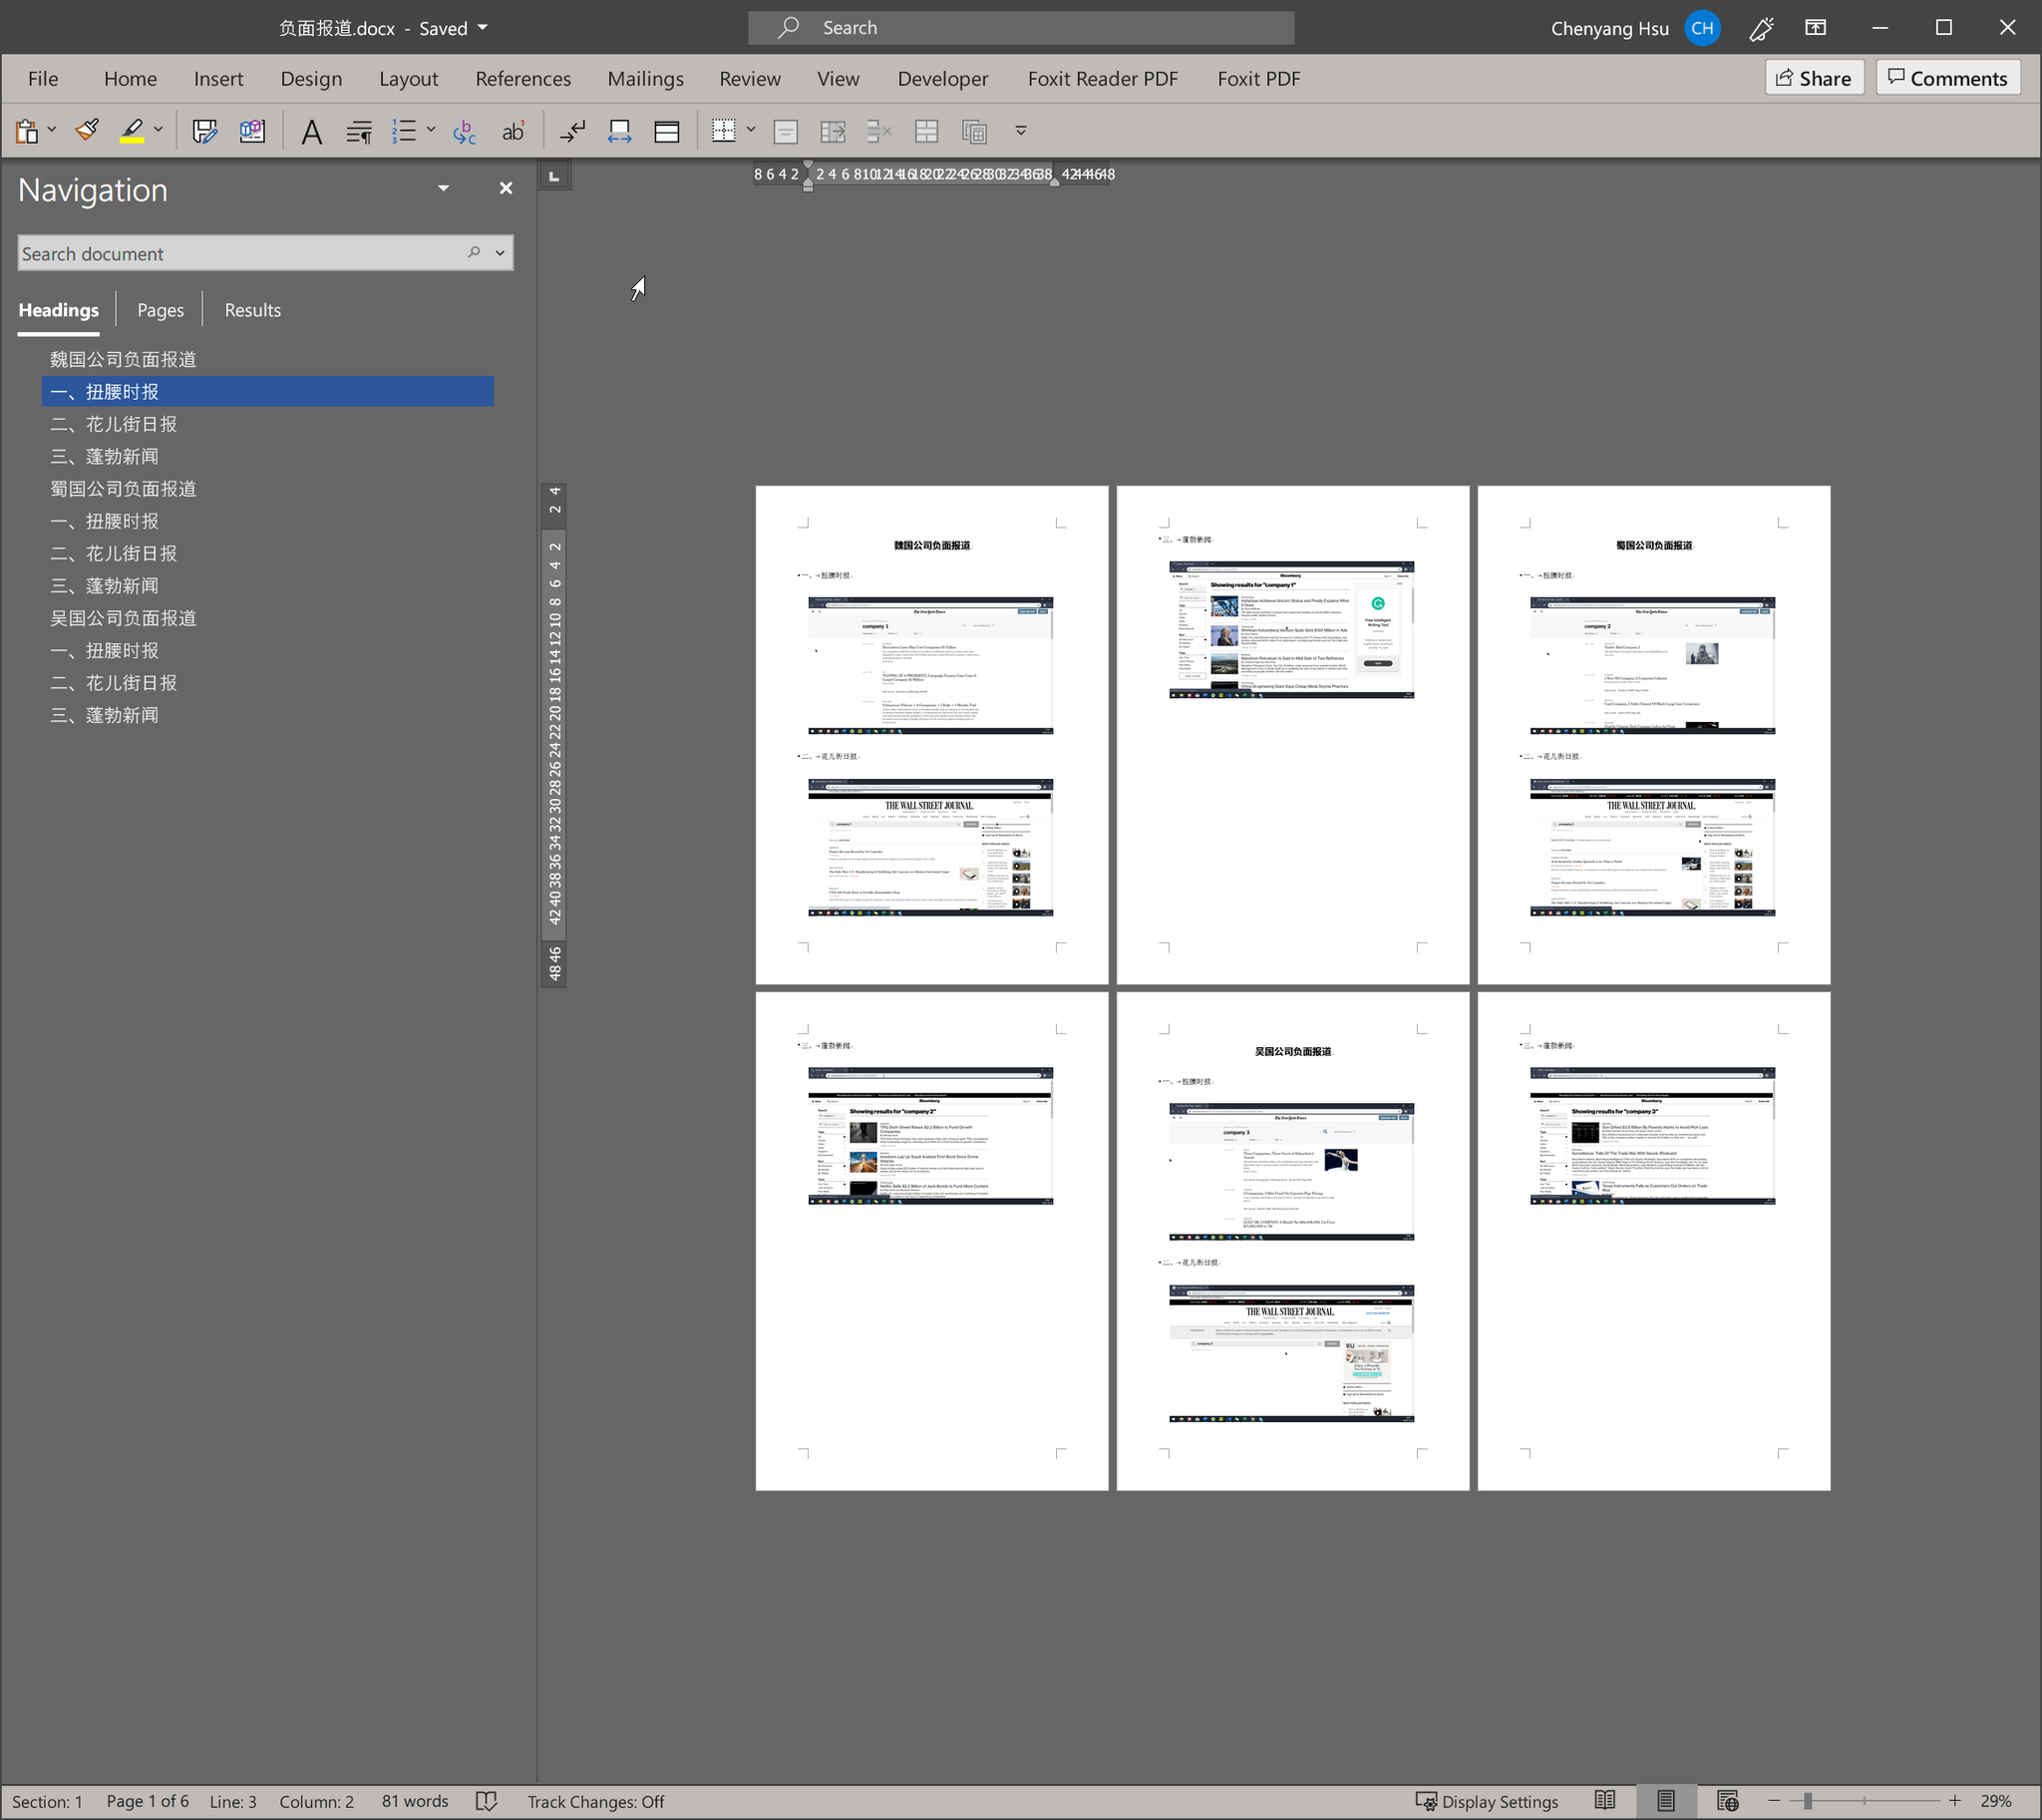This screenshot has height=1820, width=2042.
Task: Click the large letter A font icon
Action: [x=311, y=131]
